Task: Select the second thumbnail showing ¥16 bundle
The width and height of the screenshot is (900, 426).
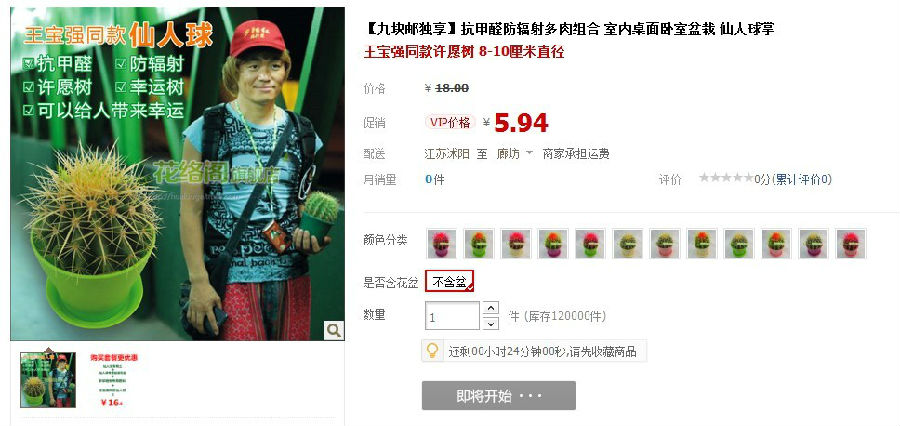Action: click(114, 379)
